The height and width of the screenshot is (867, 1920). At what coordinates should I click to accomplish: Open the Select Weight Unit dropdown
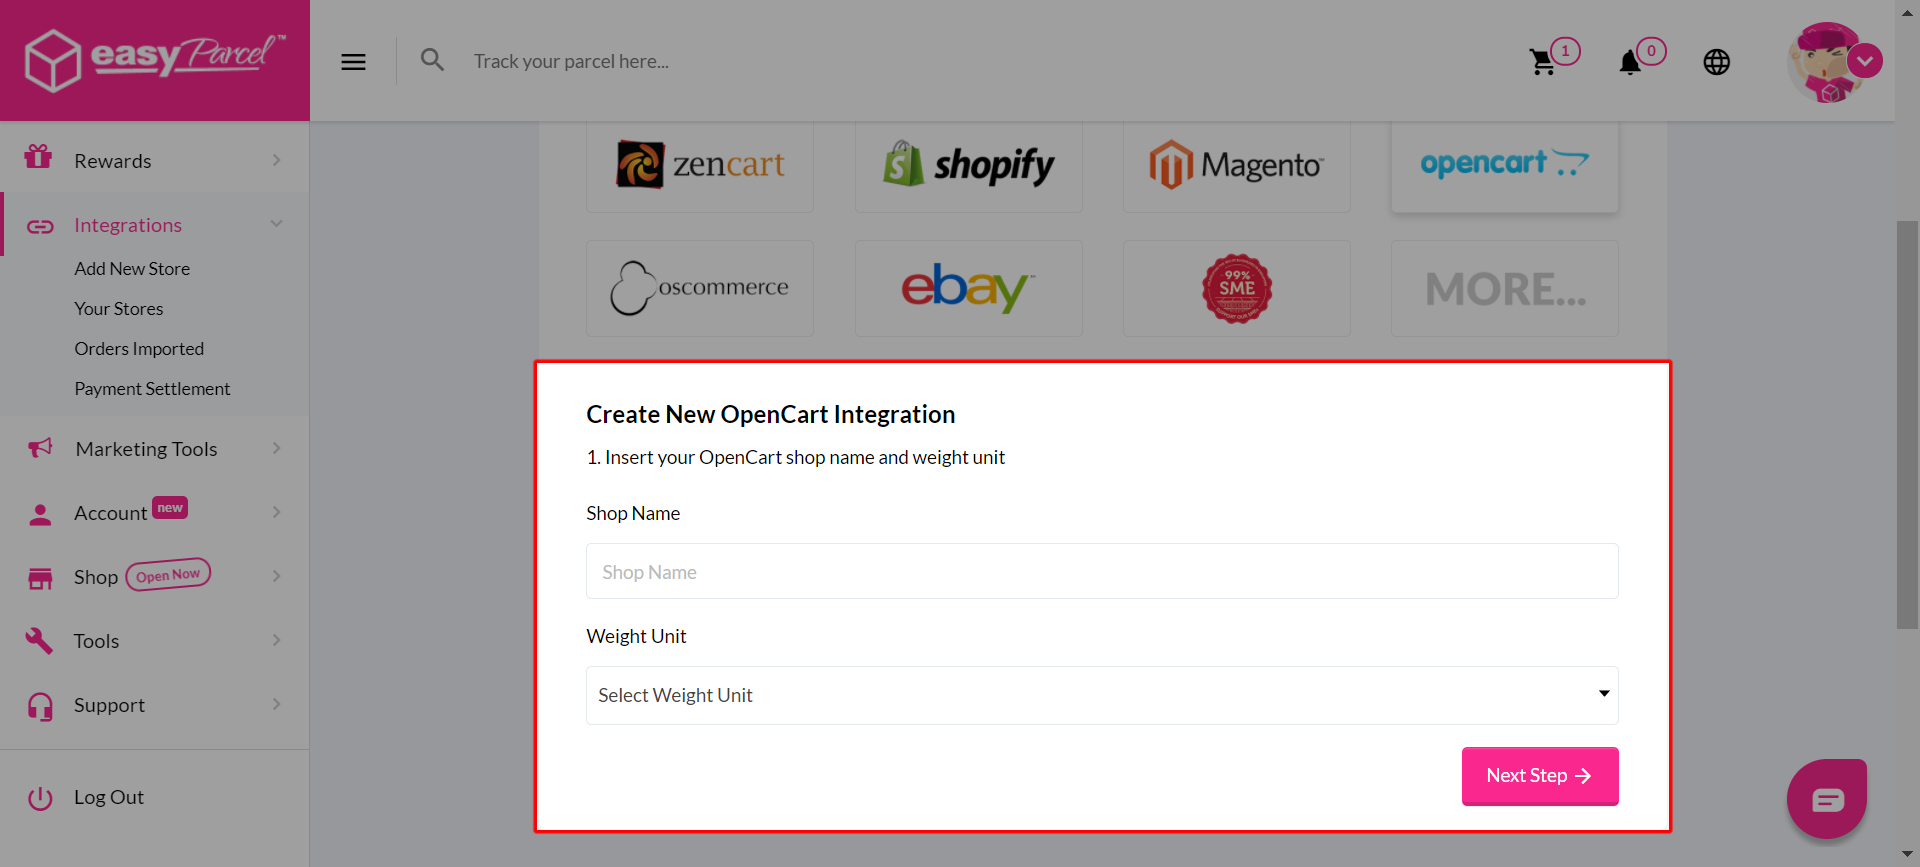click(x=1102, y=695)
